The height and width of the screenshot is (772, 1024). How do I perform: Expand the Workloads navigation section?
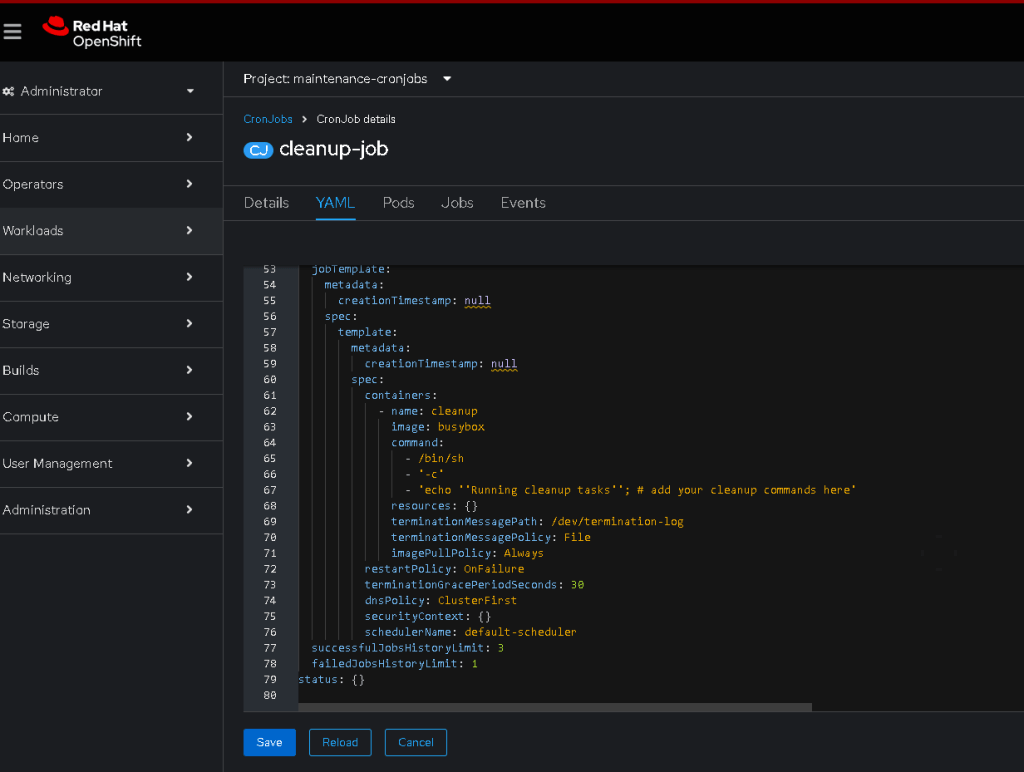point(111,231)
